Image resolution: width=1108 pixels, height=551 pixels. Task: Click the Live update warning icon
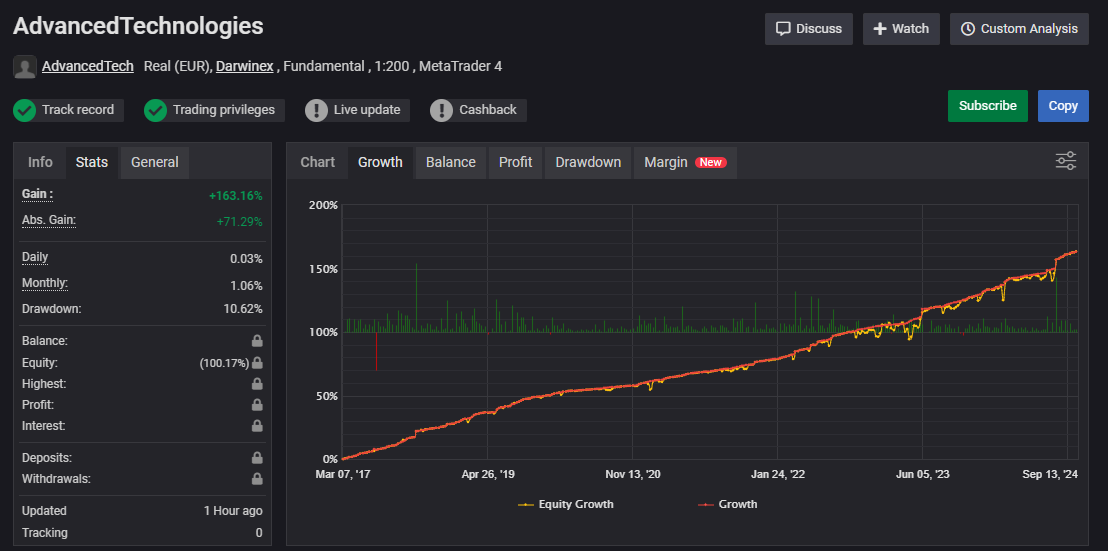coord(316,110)
